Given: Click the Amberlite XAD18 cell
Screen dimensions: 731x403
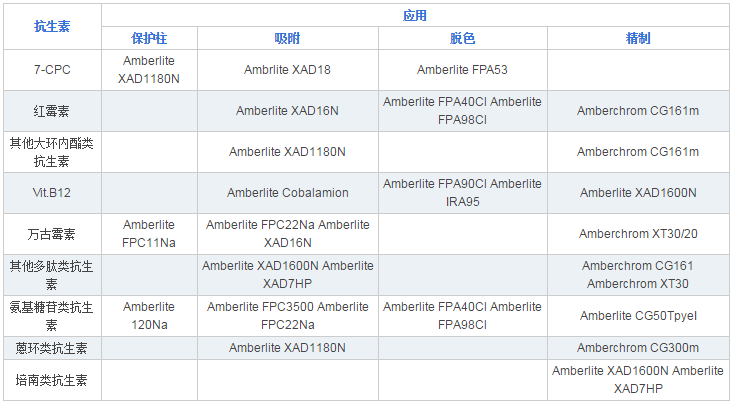Looking at the screenshot, I should click(x=287, y=70).
